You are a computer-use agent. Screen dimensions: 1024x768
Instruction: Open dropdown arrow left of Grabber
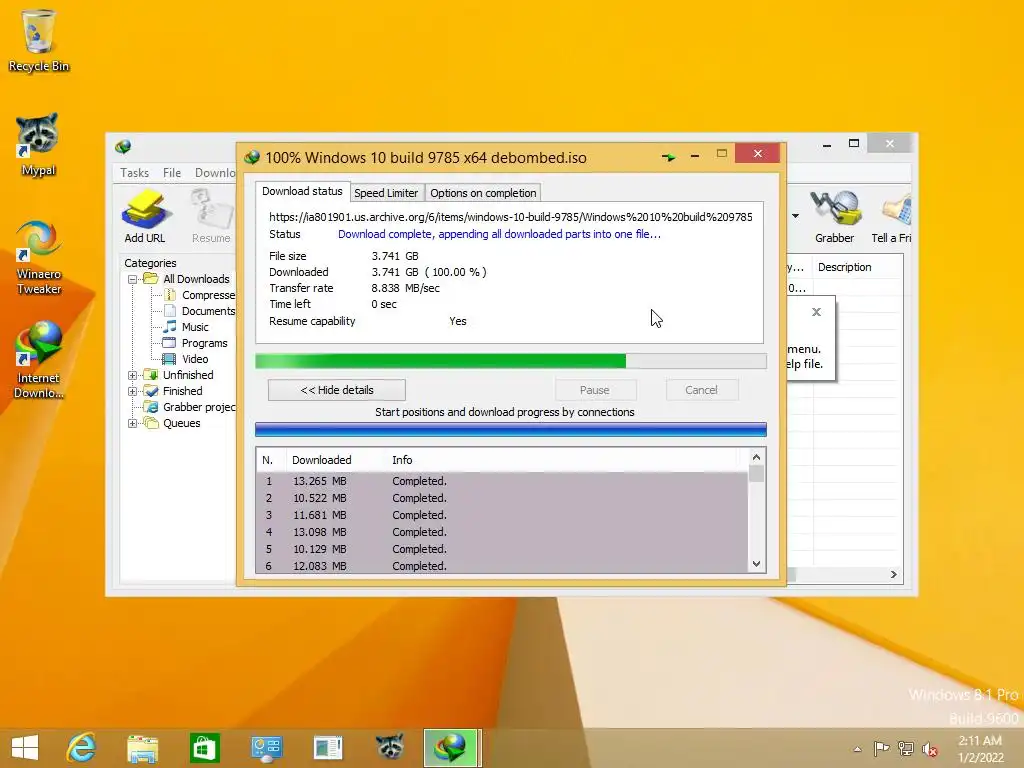tap(795, 216)
